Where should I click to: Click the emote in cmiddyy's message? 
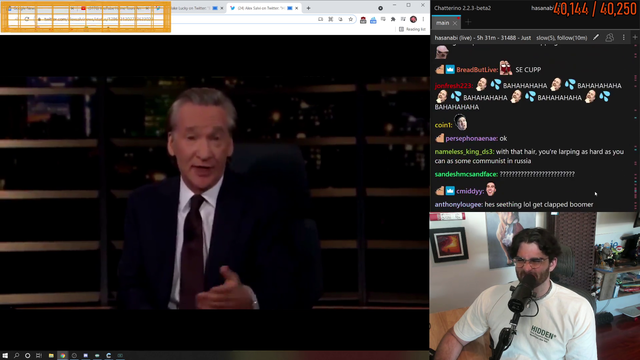[491, 189]
